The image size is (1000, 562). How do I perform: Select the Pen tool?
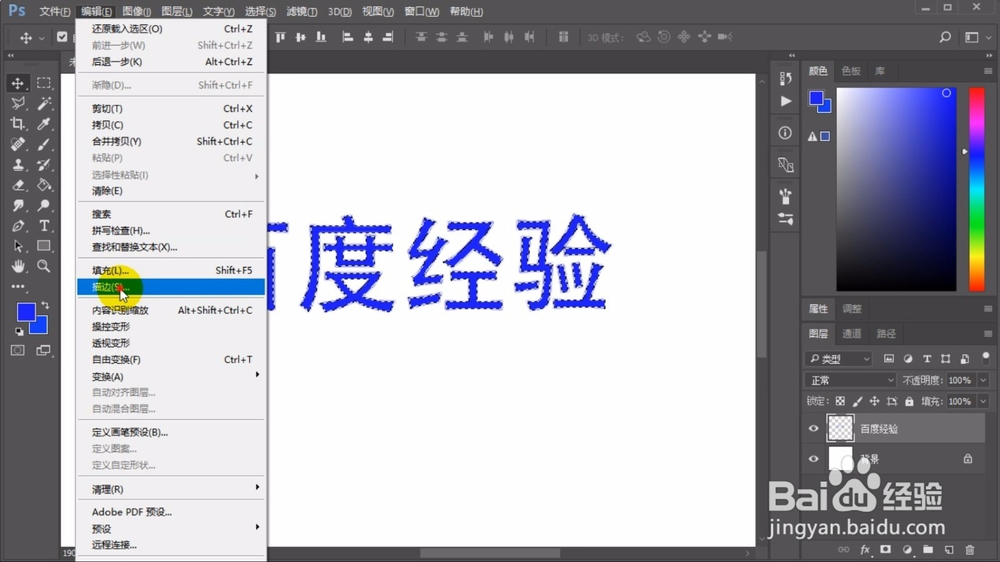[x=17, y=226]
